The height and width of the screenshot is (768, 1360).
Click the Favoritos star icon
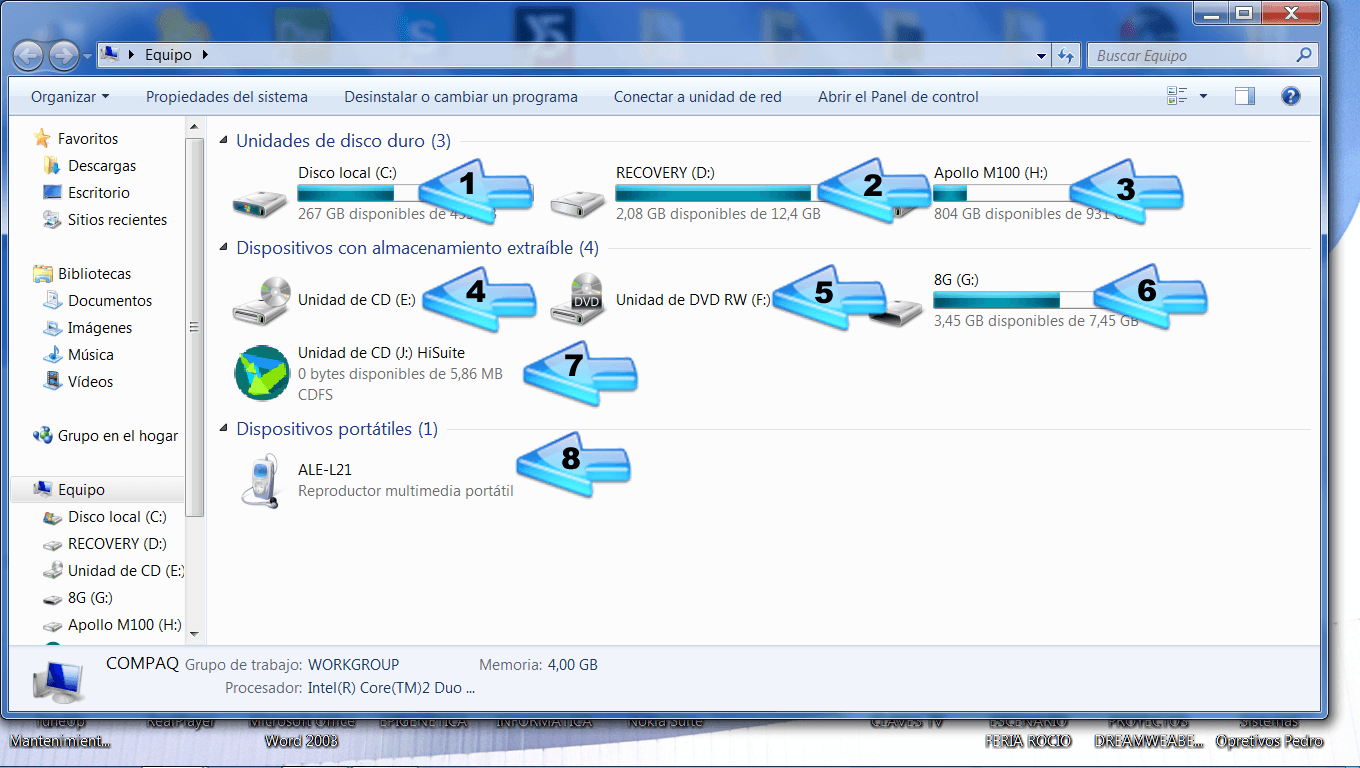pos(42,138)
